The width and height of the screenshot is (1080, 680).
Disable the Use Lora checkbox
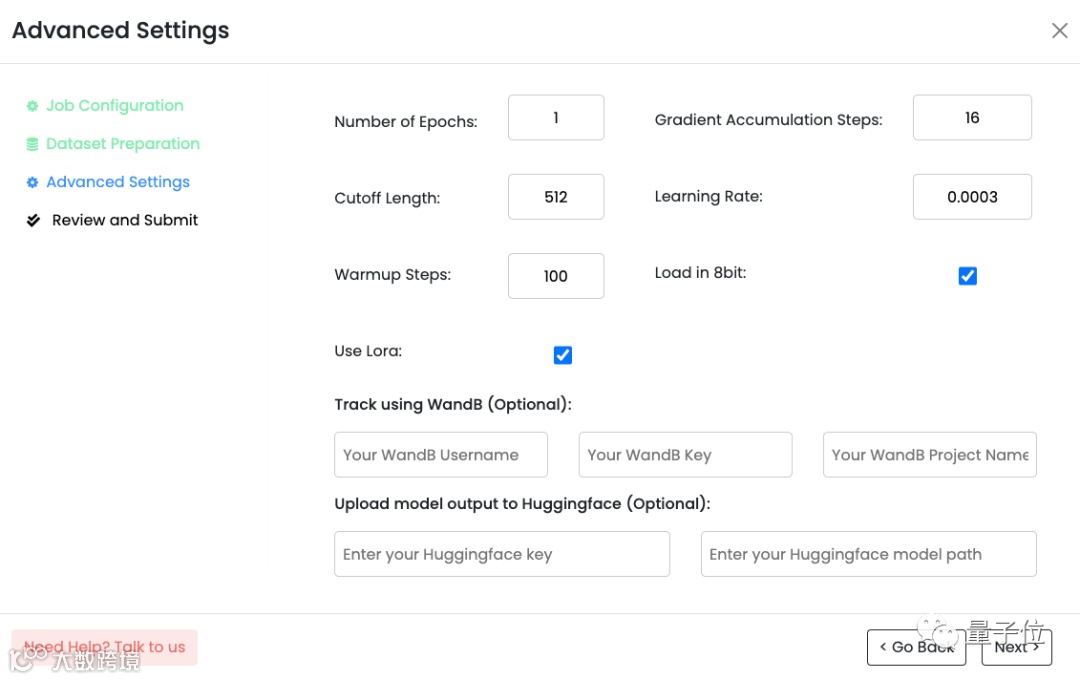[x=563, y=355]
